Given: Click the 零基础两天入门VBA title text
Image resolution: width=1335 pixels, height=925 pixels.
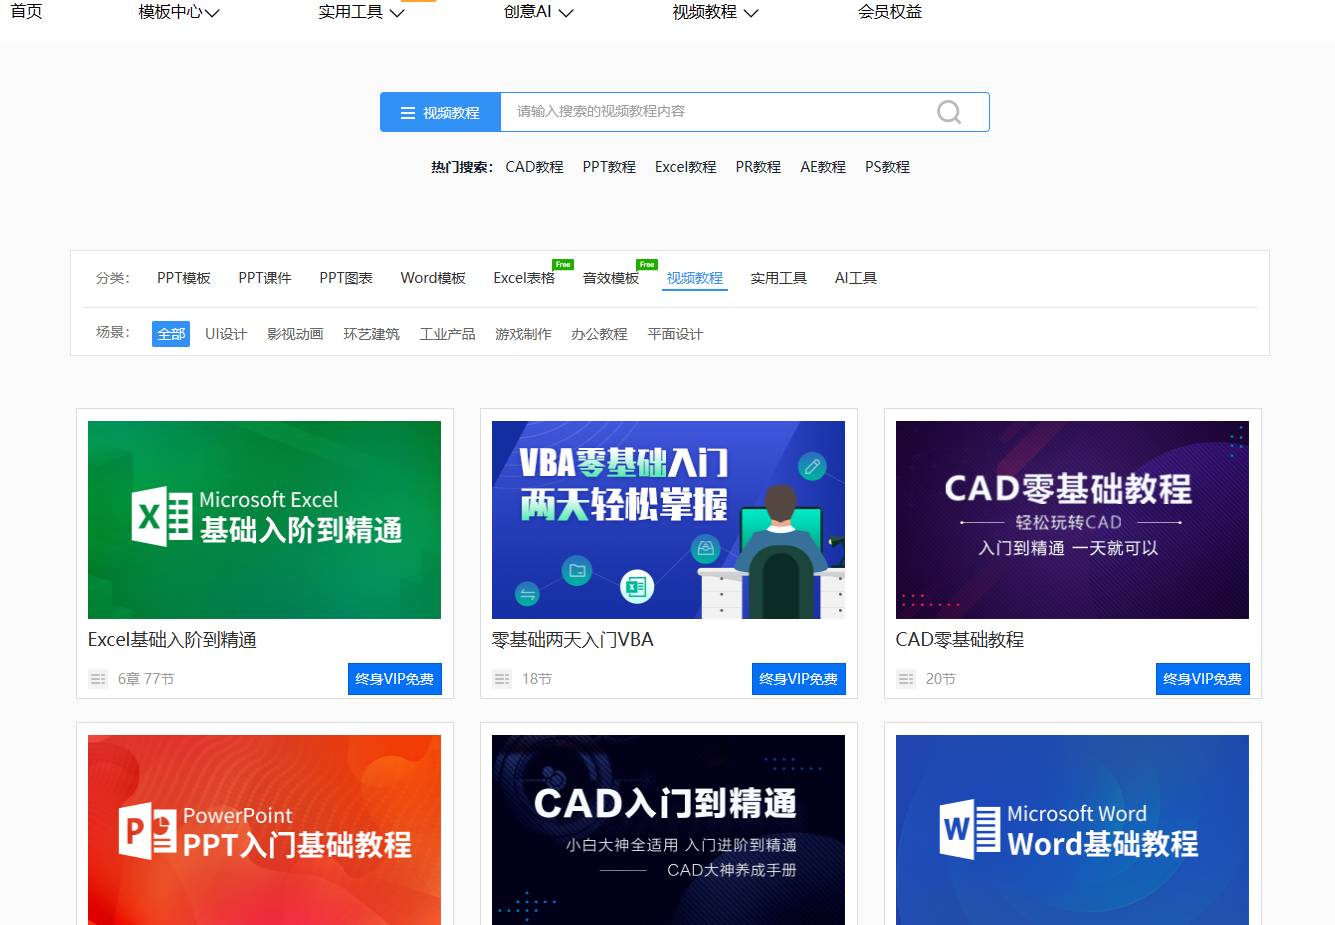Looking at the screenshot, I should tap(572, 640).
